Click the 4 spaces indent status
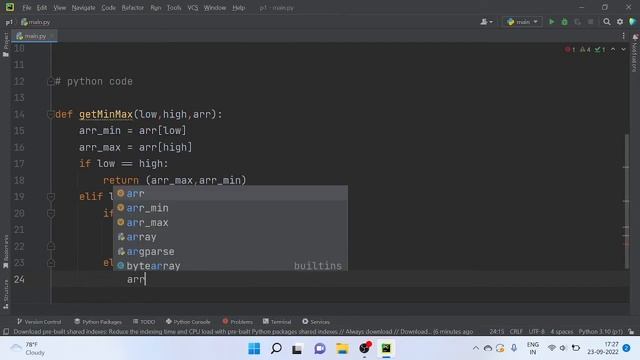 point(562,331)
